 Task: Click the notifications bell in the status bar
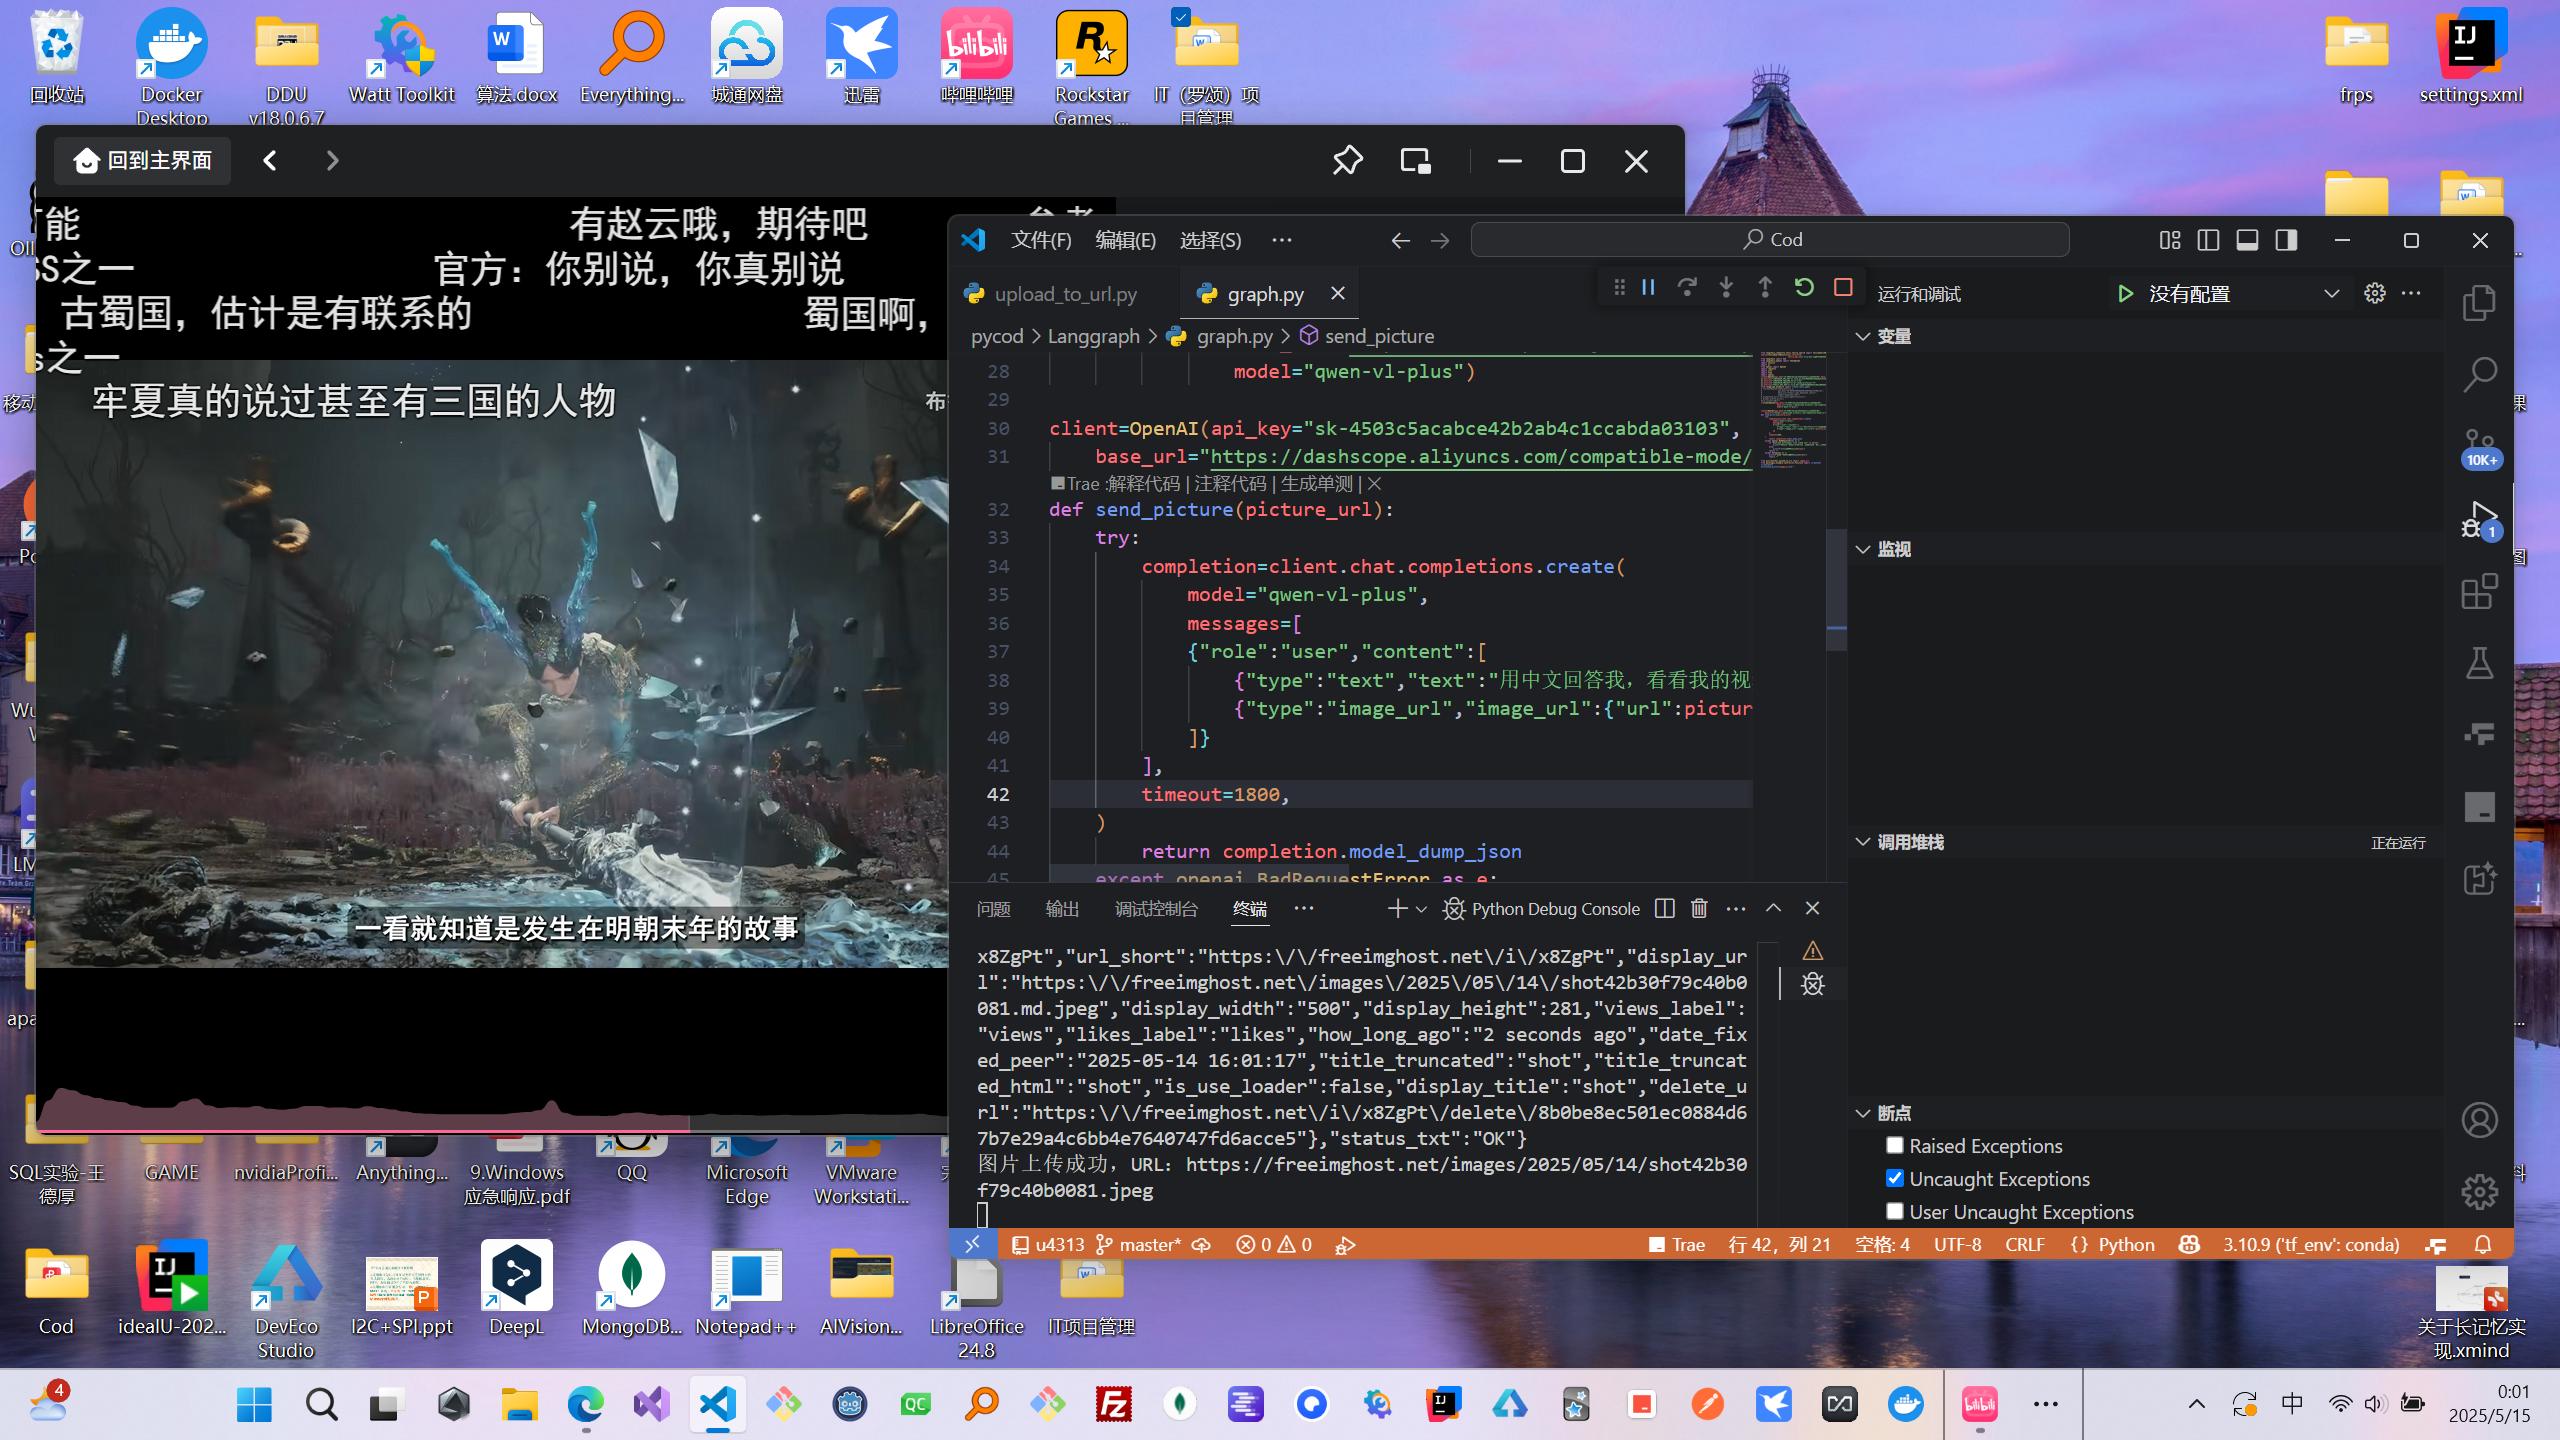pos(2483,1244)
